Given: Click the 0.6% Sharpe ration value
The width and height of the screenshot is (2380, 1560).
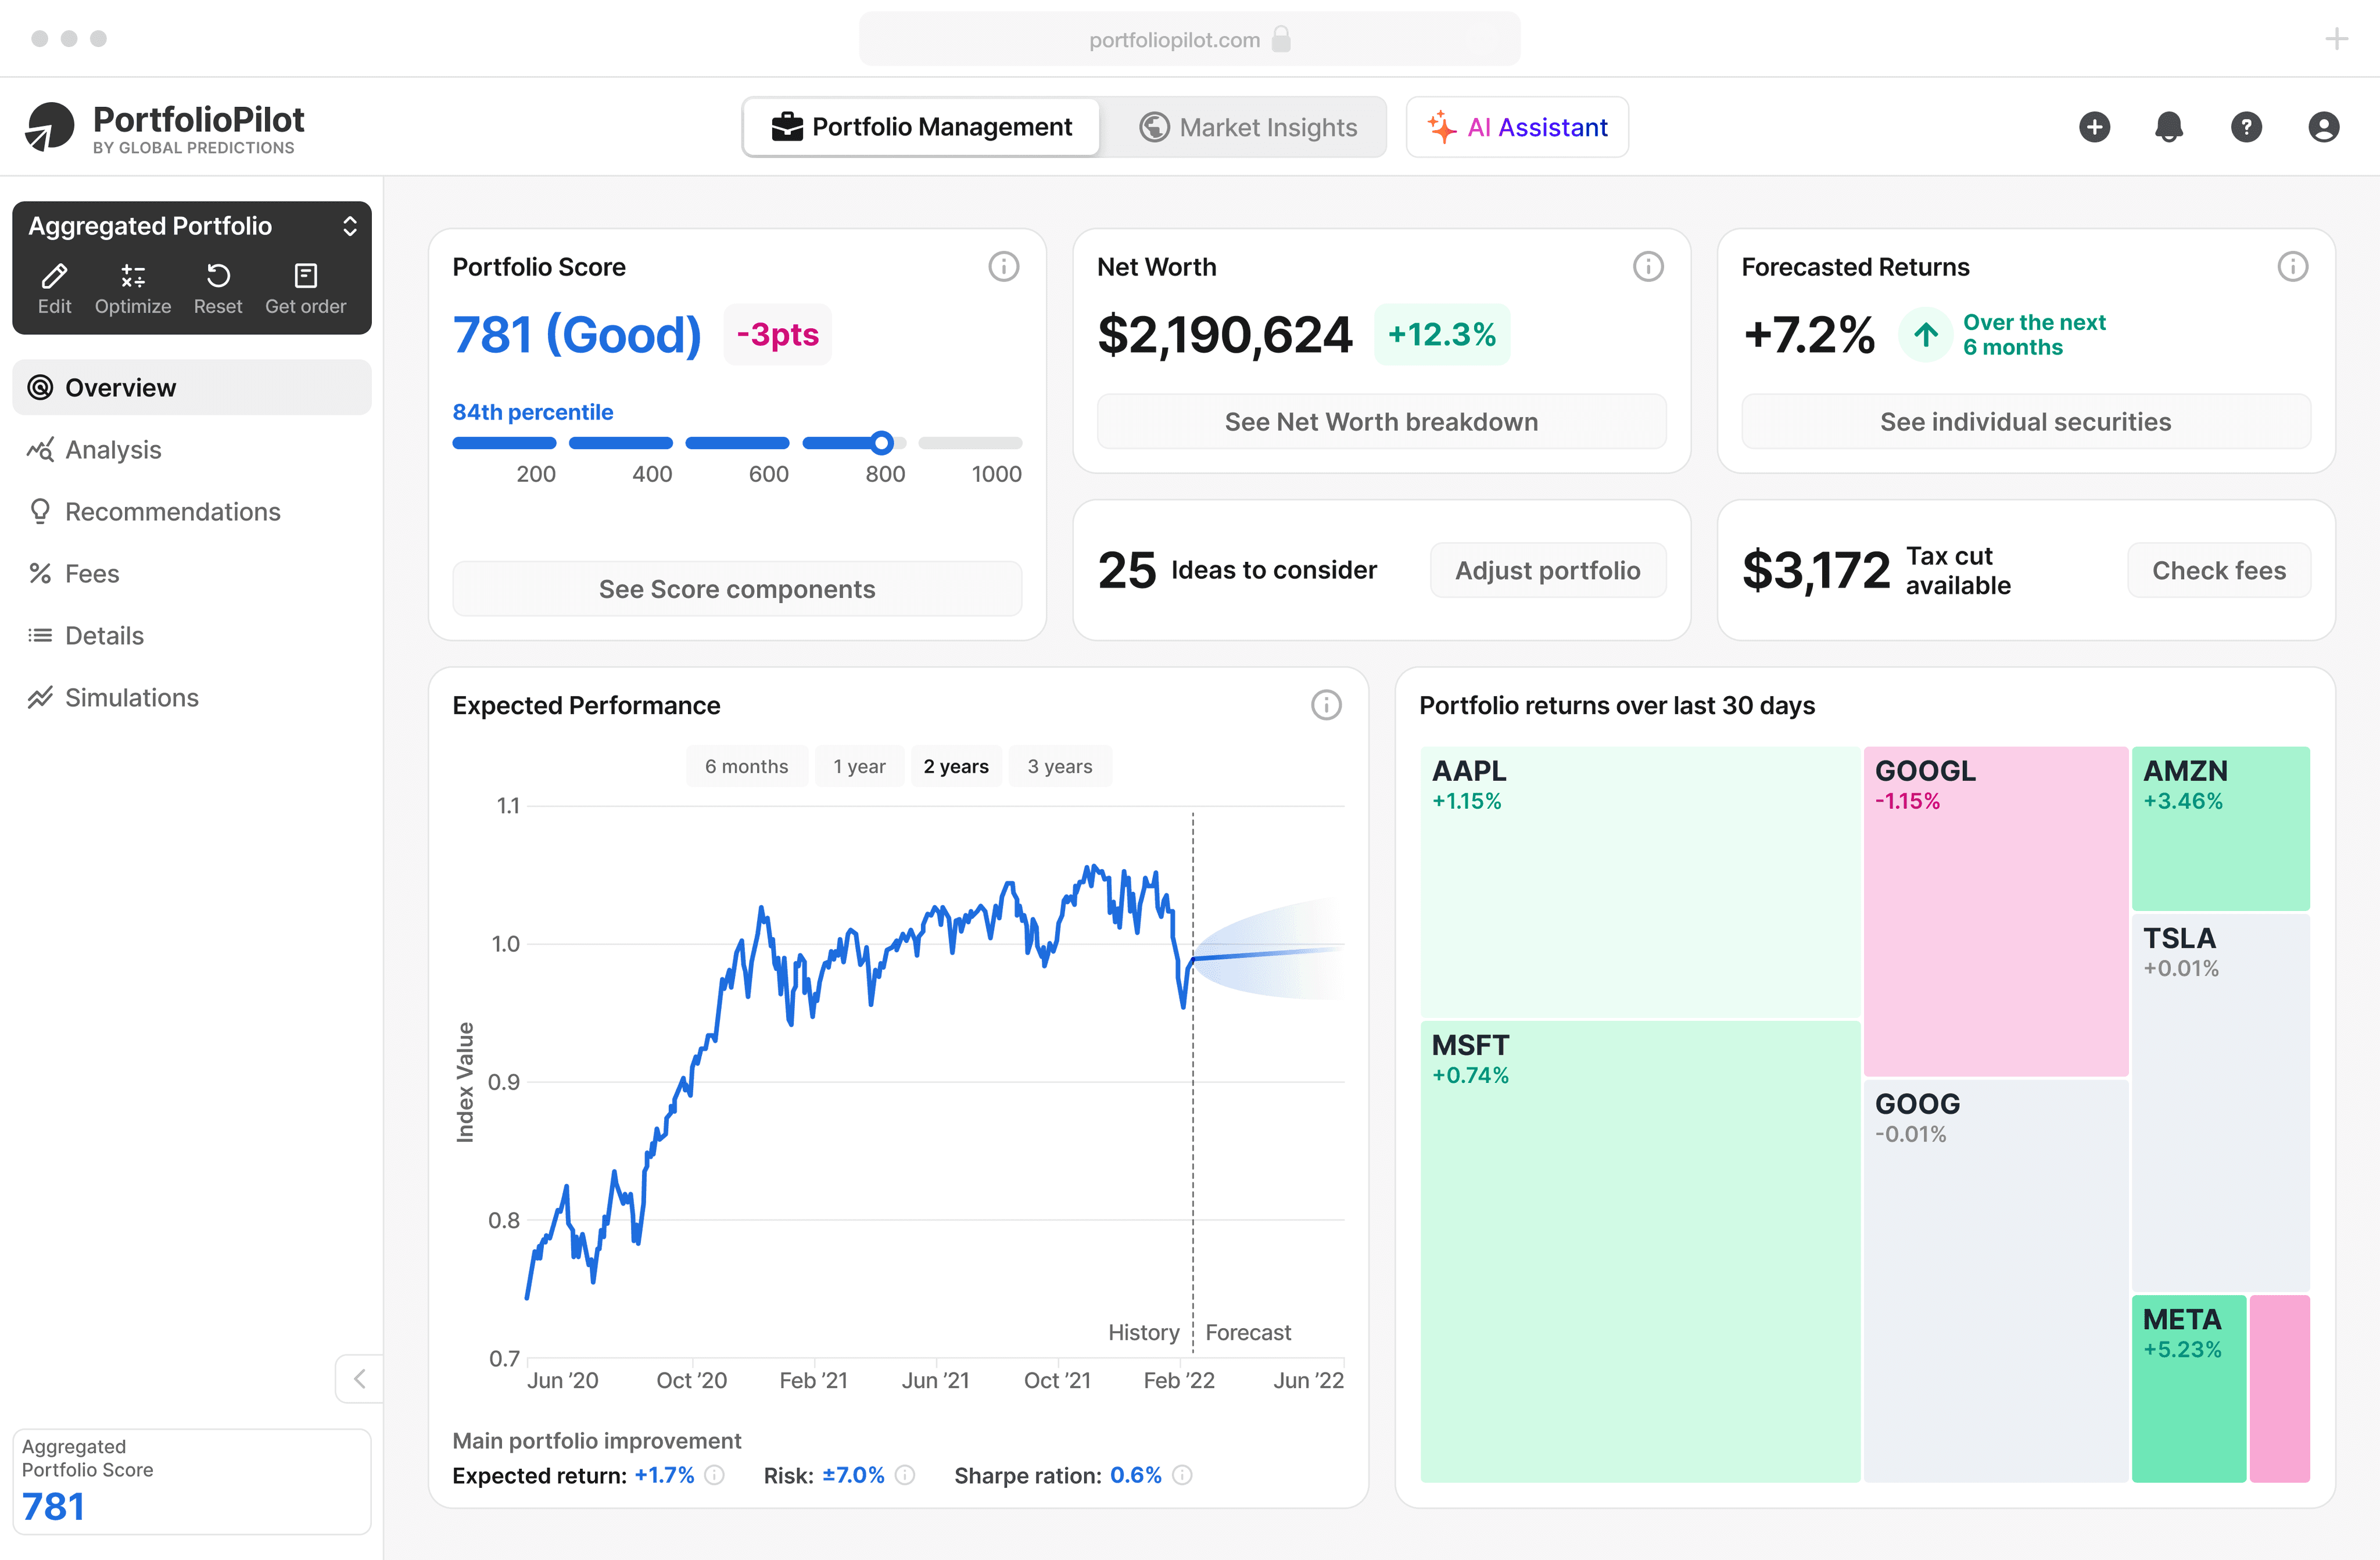Looking at the screenshot, I should pos(1135,1475).
